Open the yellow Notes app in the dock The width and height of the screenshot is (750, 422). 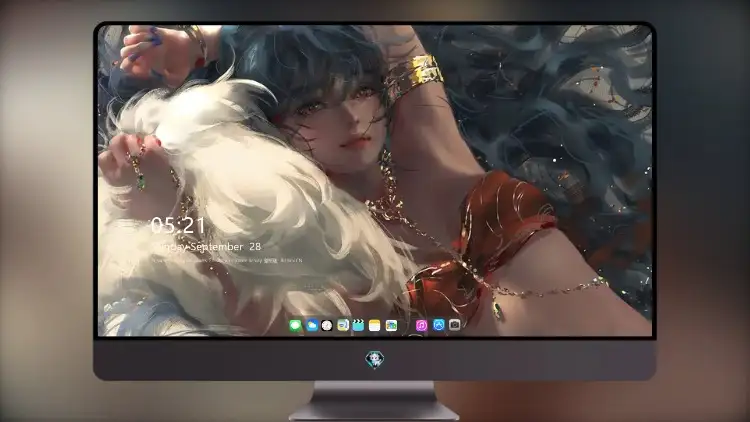click(375, 325)
